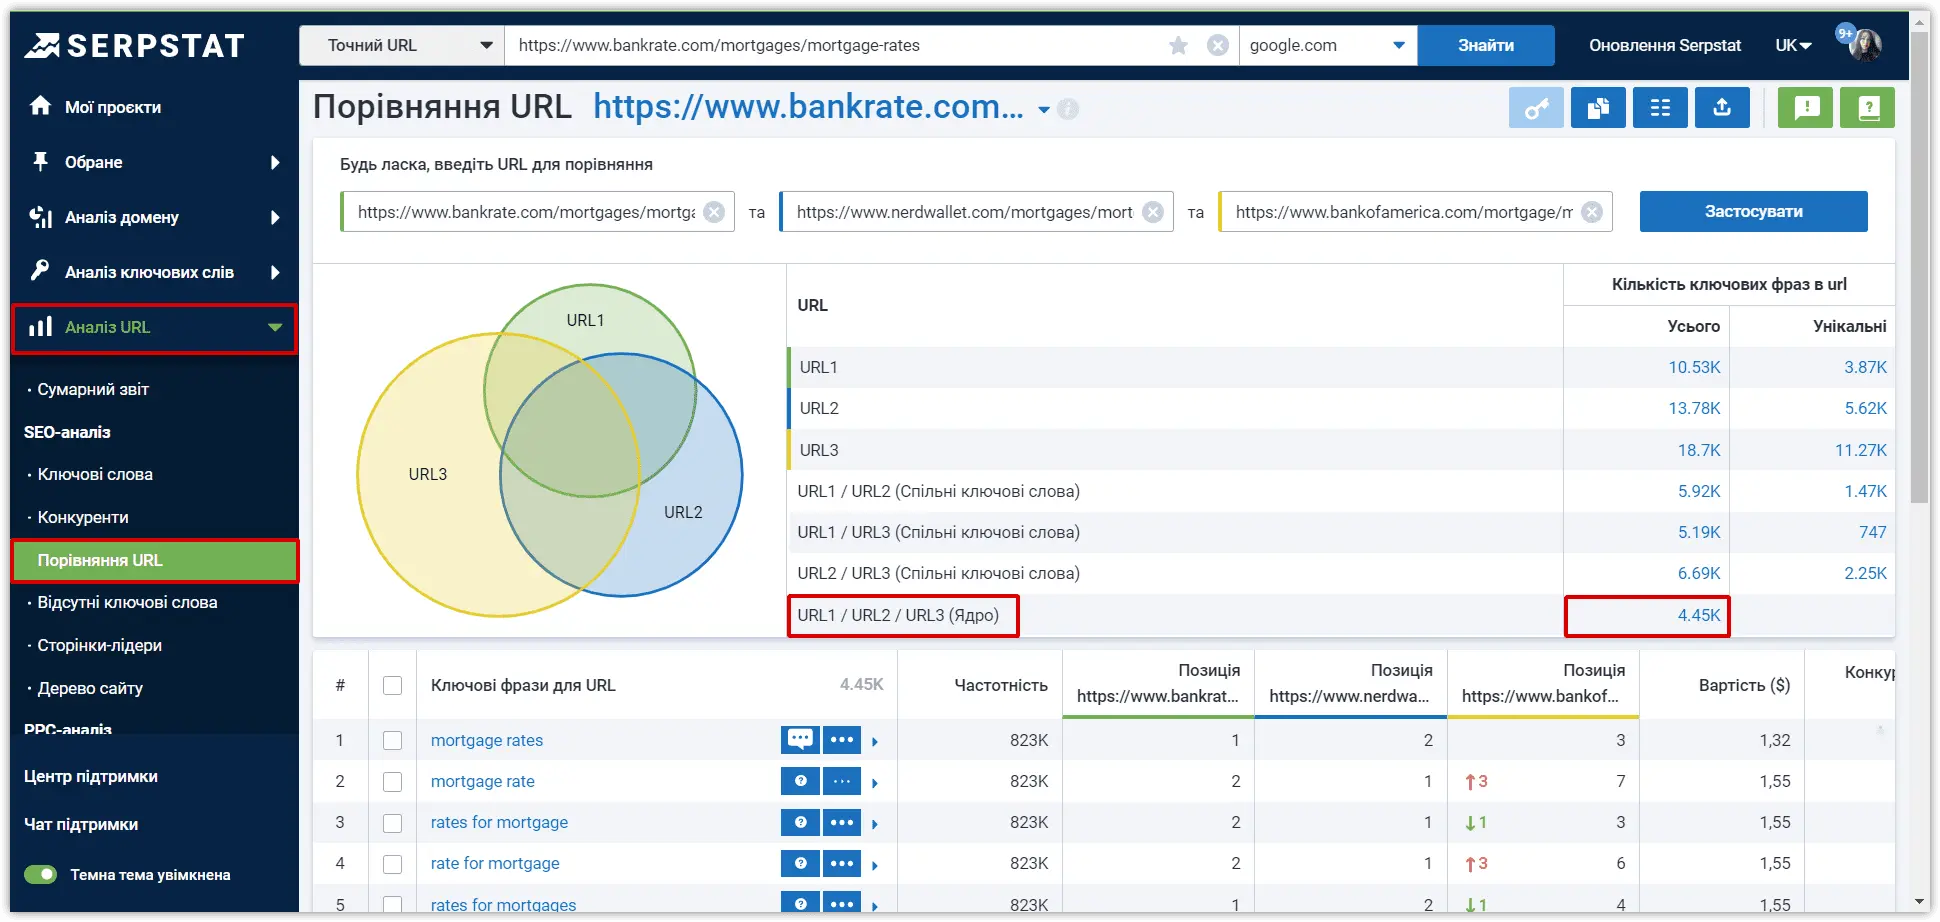This screenshot has width=1940, height=922.
Task: Check the box for mortgage rates row
Action: click(392, 740)
